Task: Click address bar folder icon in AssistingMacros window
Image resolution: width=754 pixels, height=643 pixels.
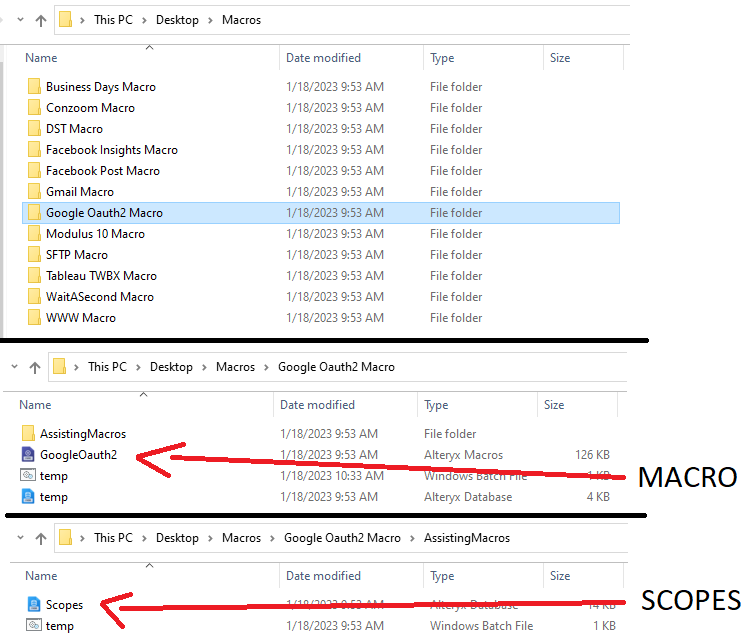Action: point(65,537)
